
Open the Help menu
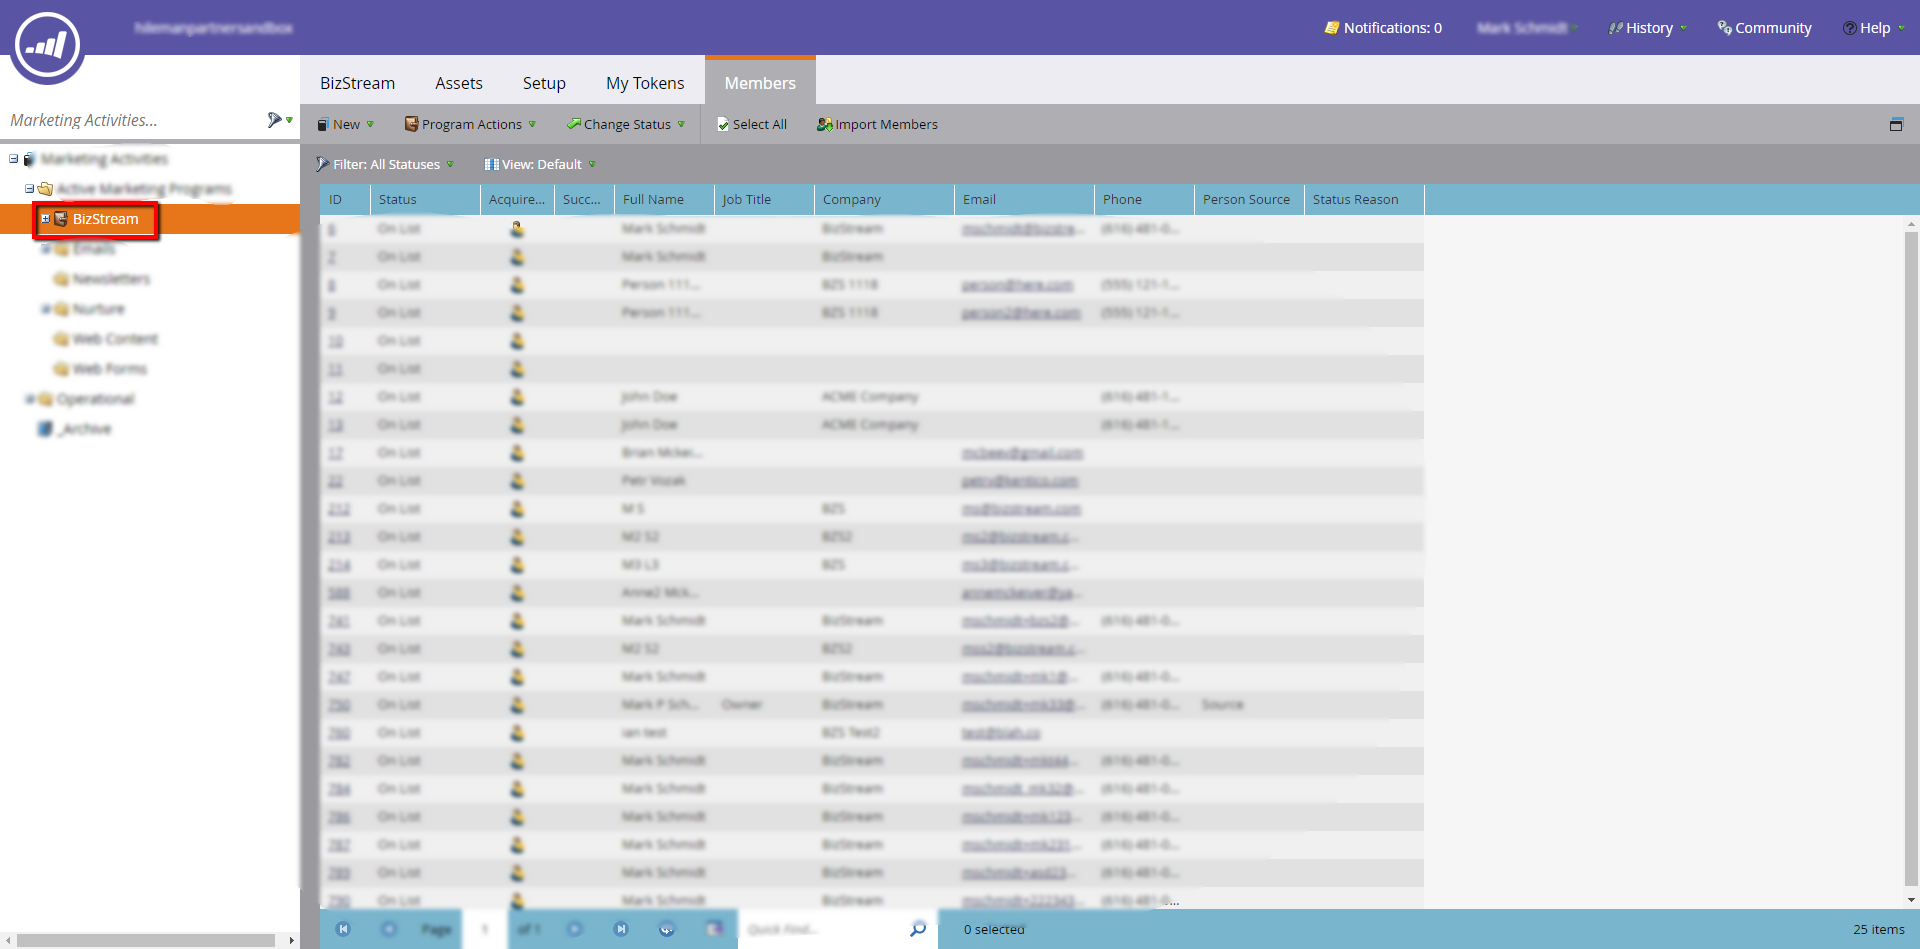coord(1874,28)
